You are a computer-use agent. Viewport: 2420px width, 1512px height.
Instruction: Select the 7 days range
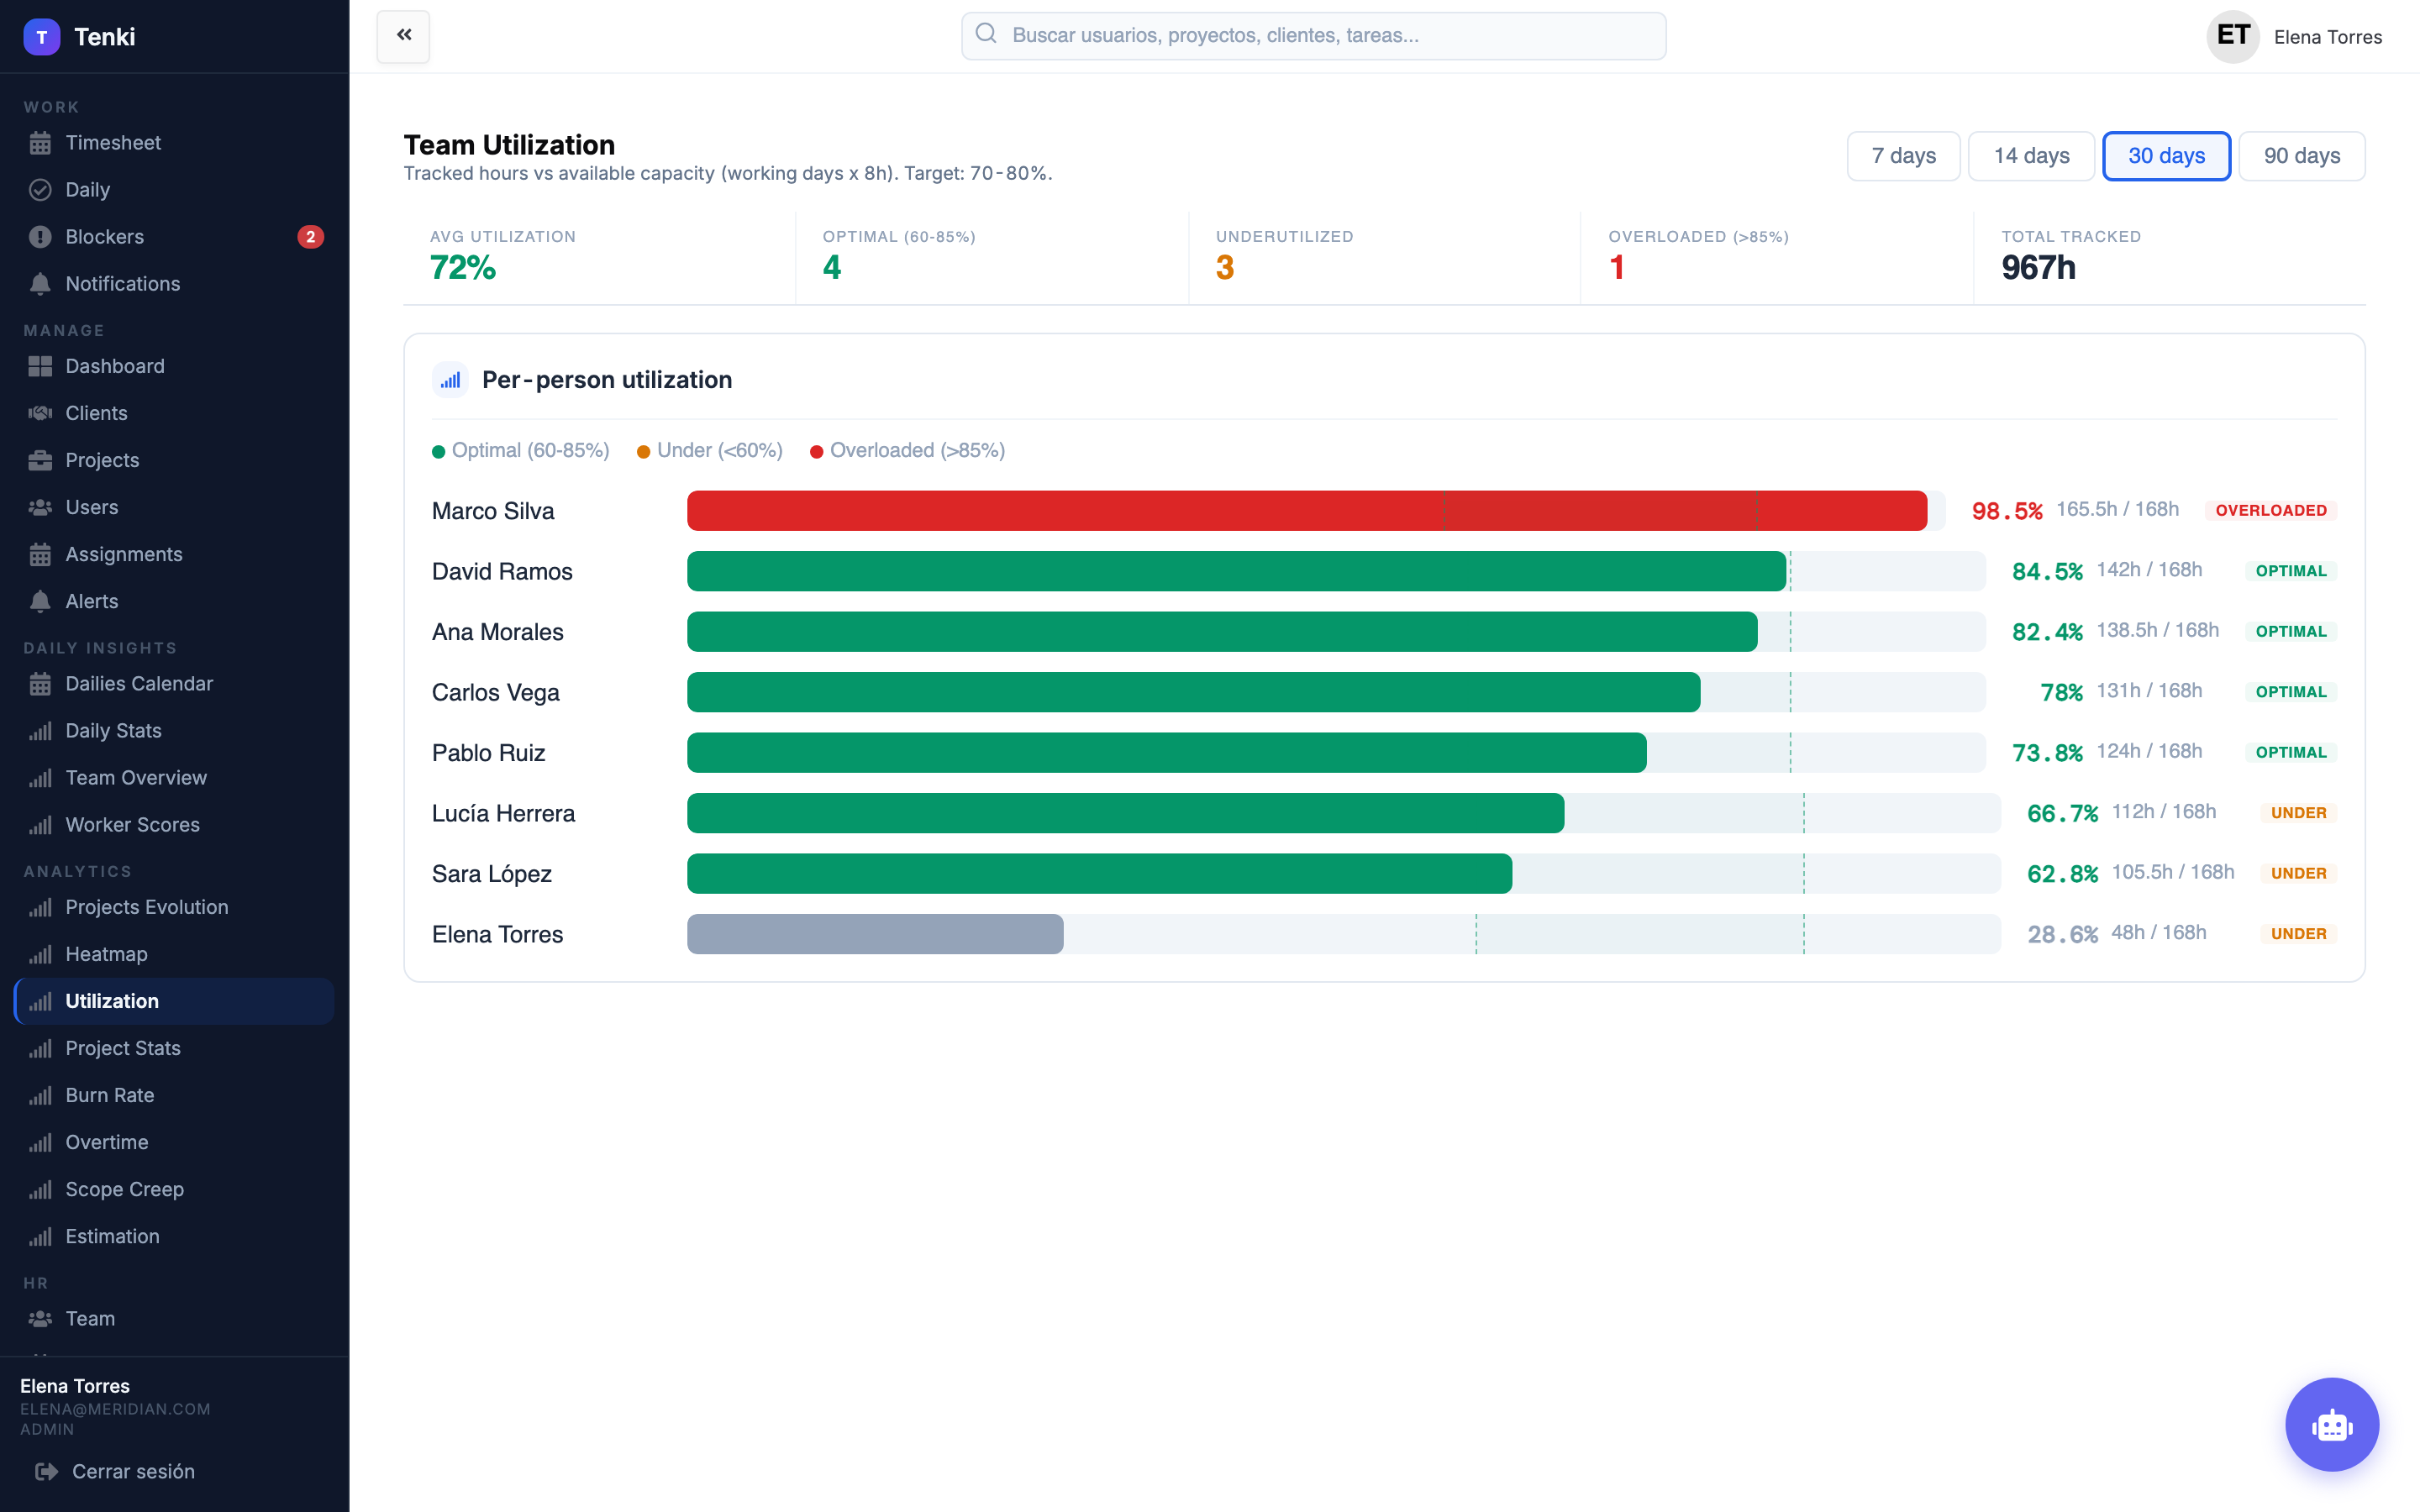pyautogui.click(x=1903, y=156)
